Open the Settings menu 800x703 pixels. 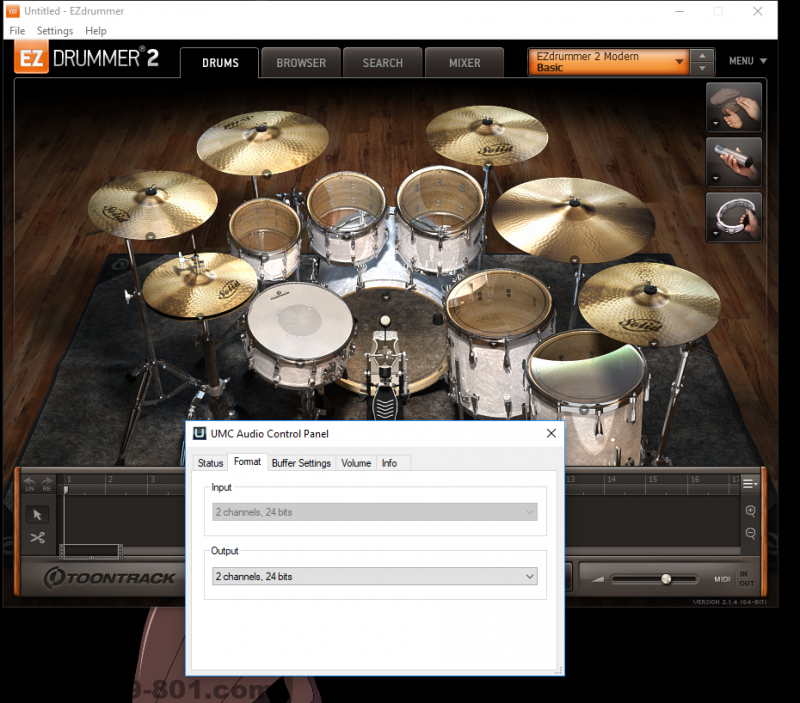pos(55,31)
